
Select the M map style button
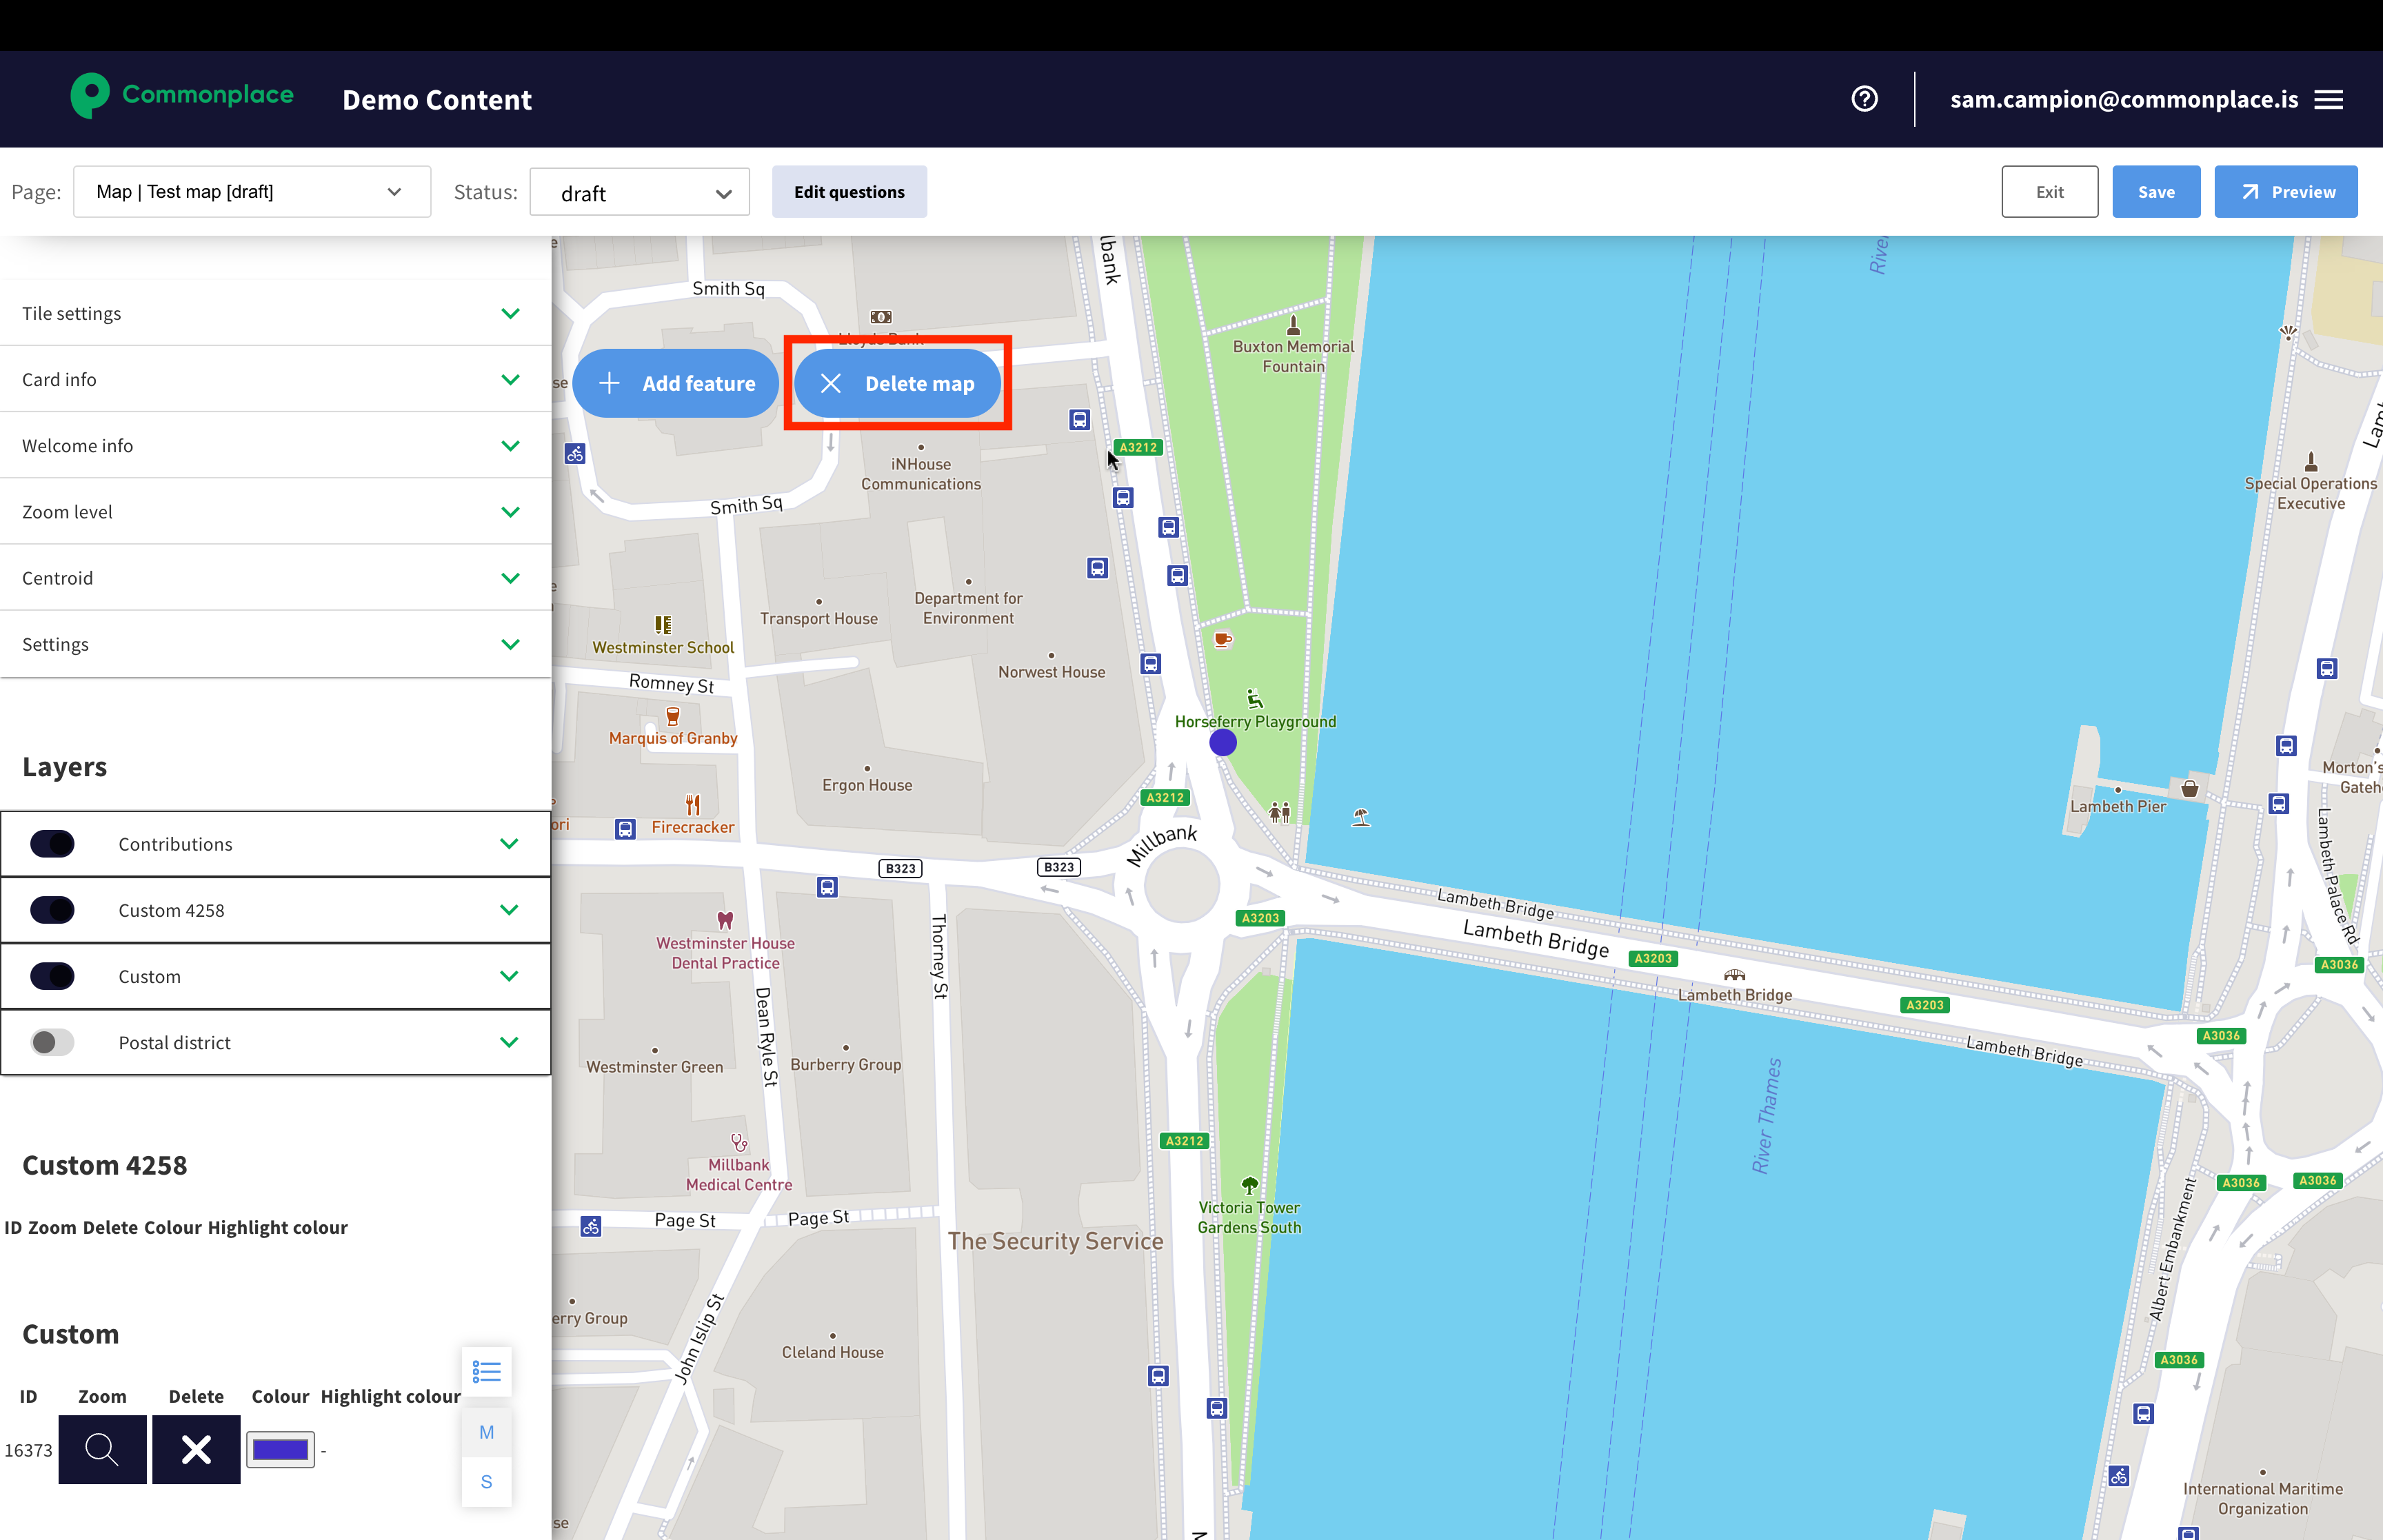[487, 1432]
